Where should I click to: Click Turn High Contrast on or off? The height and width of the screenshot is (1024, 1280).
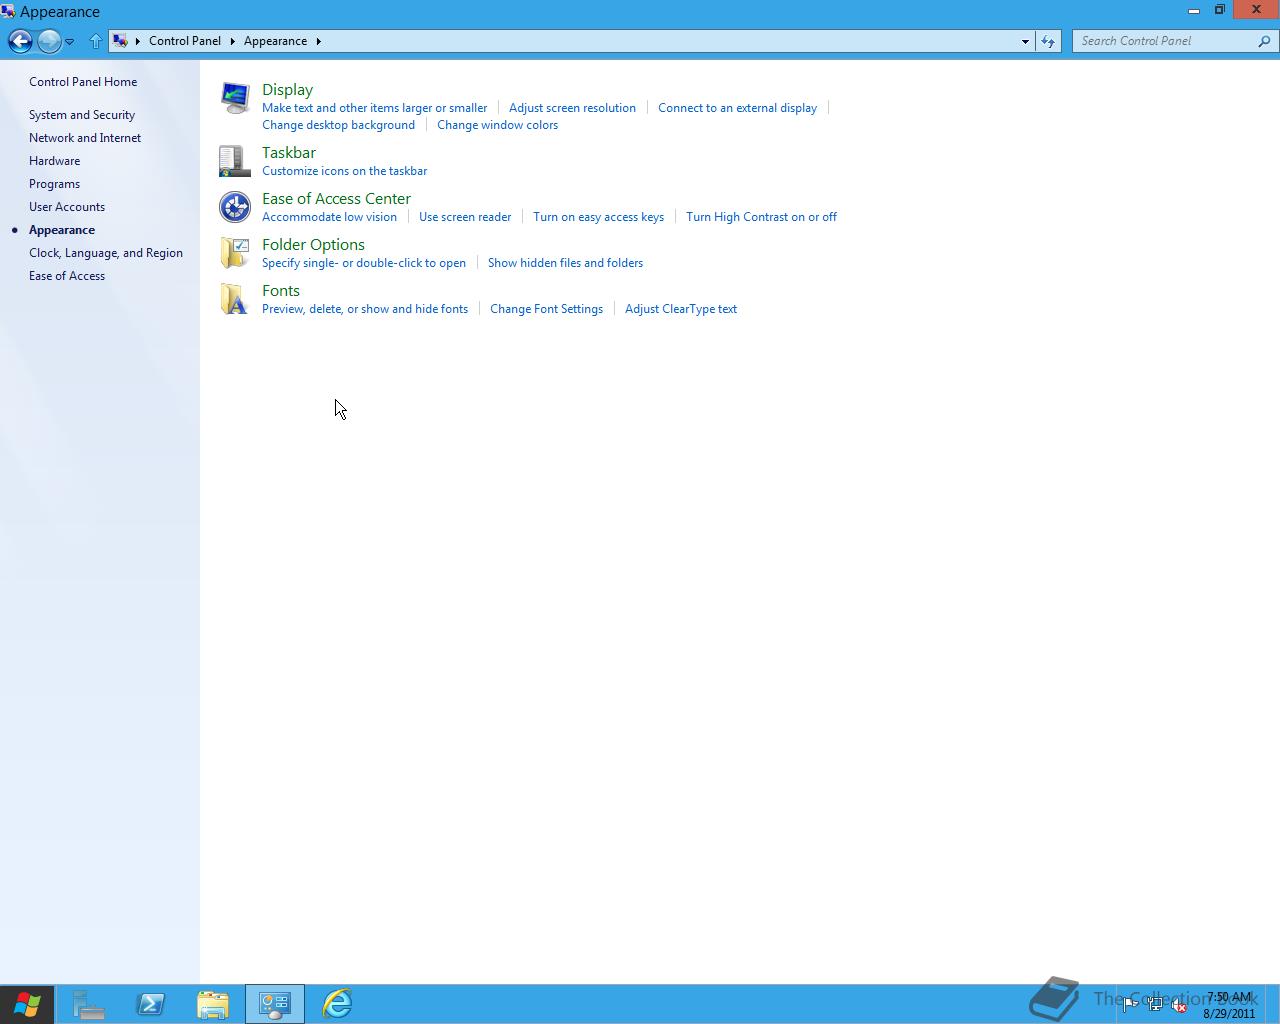[761, 217]
